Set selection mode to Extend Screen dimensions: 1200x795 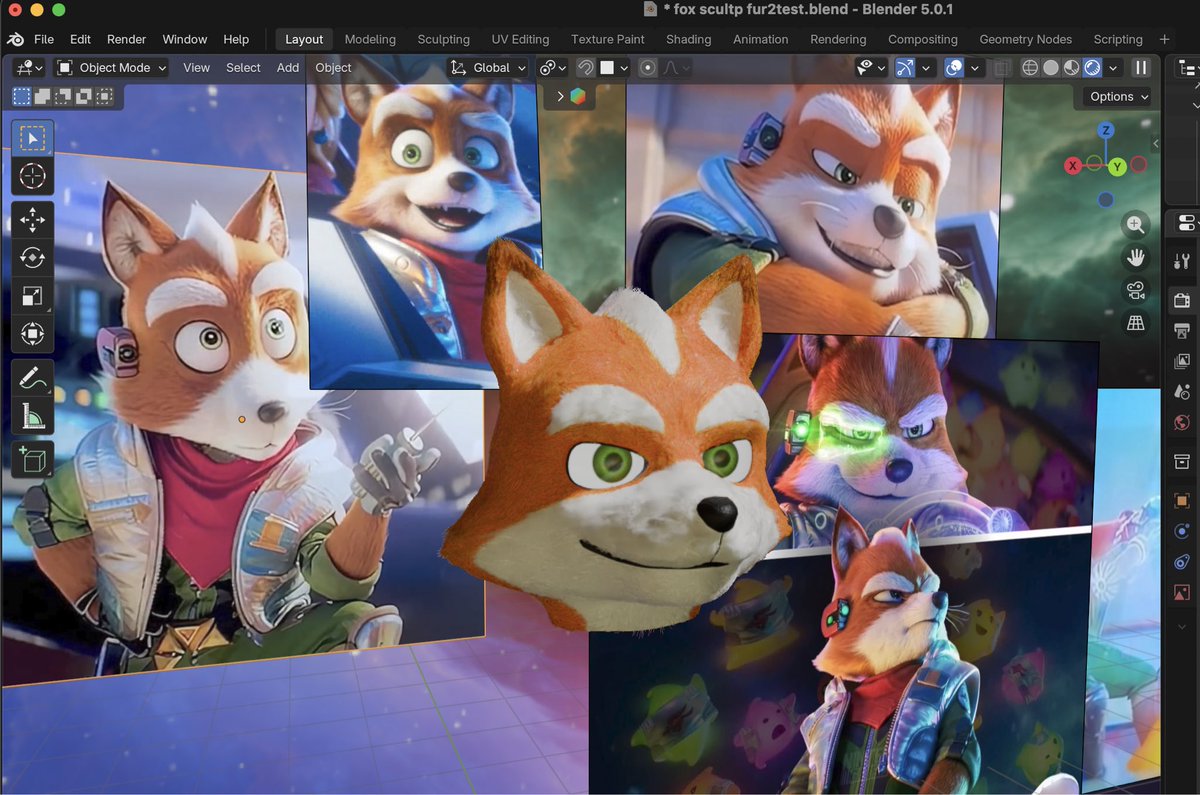pos(43,97)
